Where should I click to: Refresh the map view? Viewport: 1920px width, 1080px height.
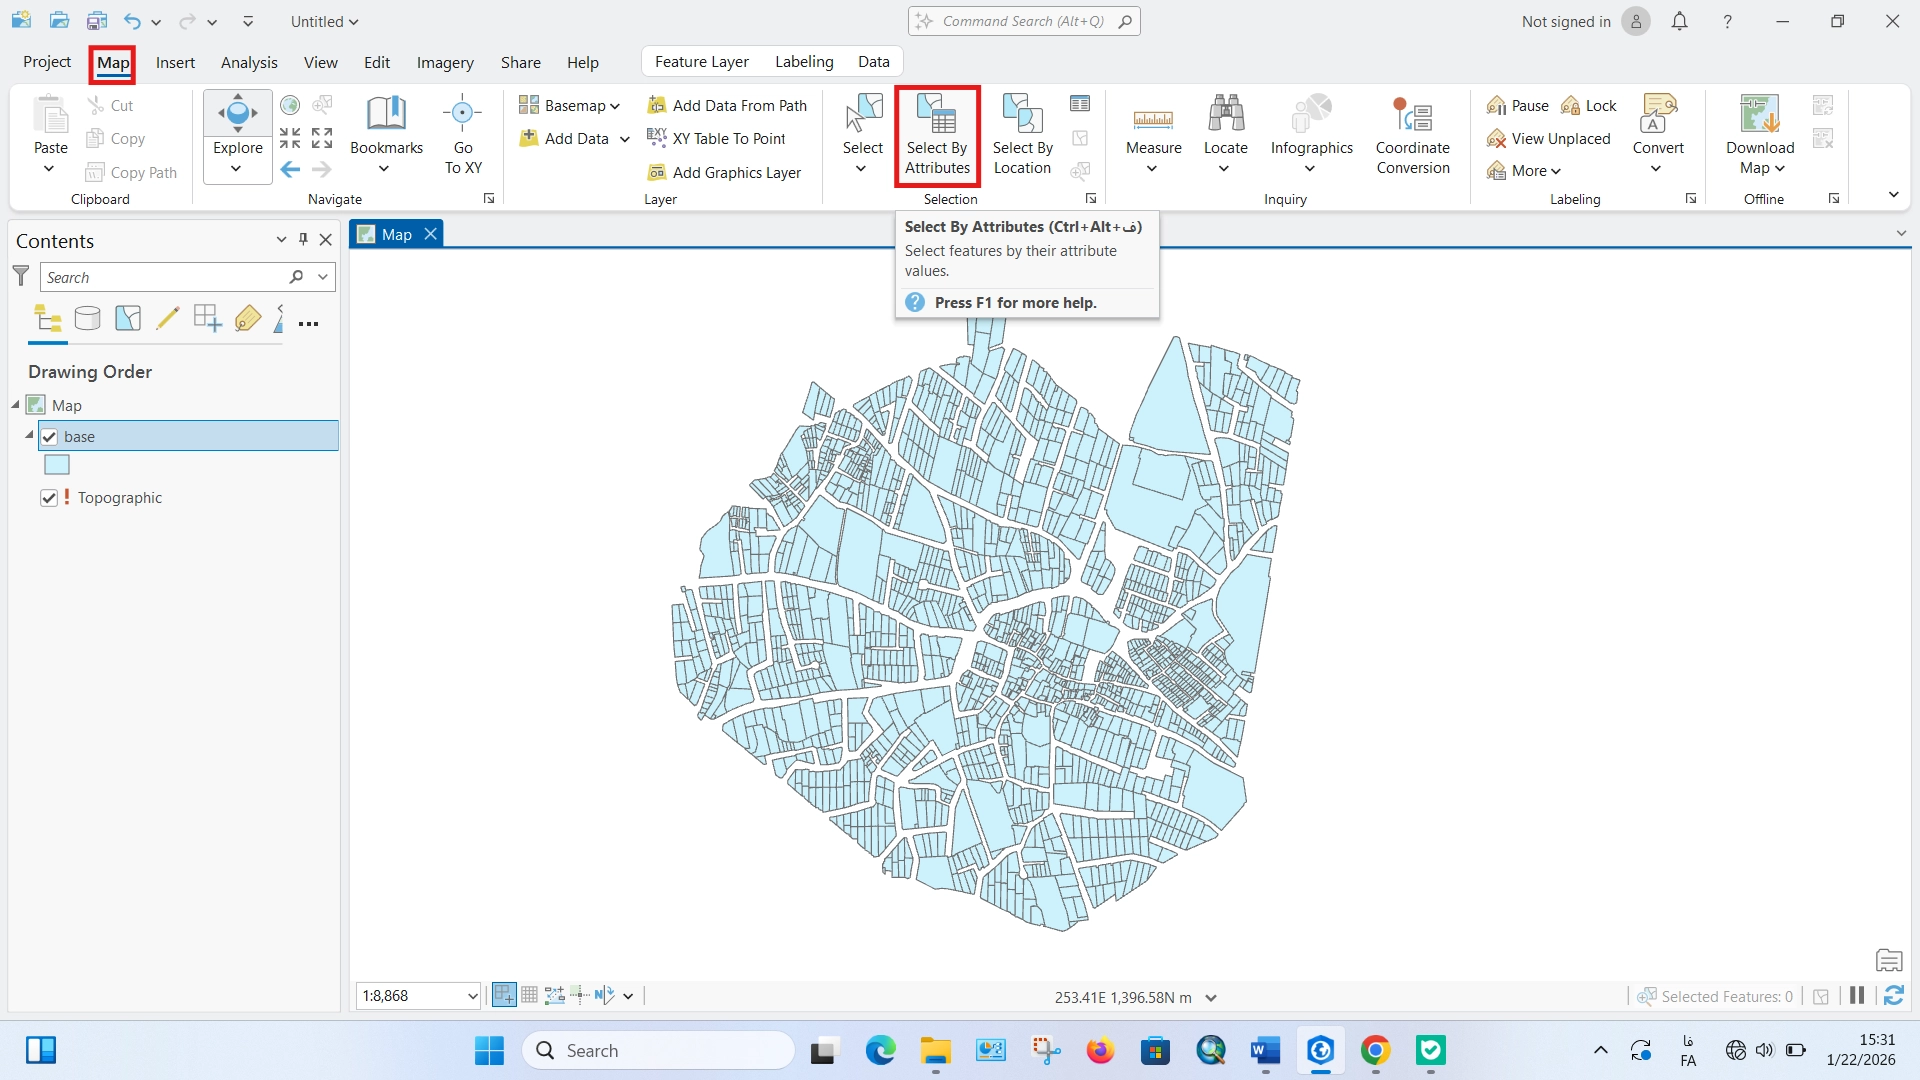(x=1894, y=996)
